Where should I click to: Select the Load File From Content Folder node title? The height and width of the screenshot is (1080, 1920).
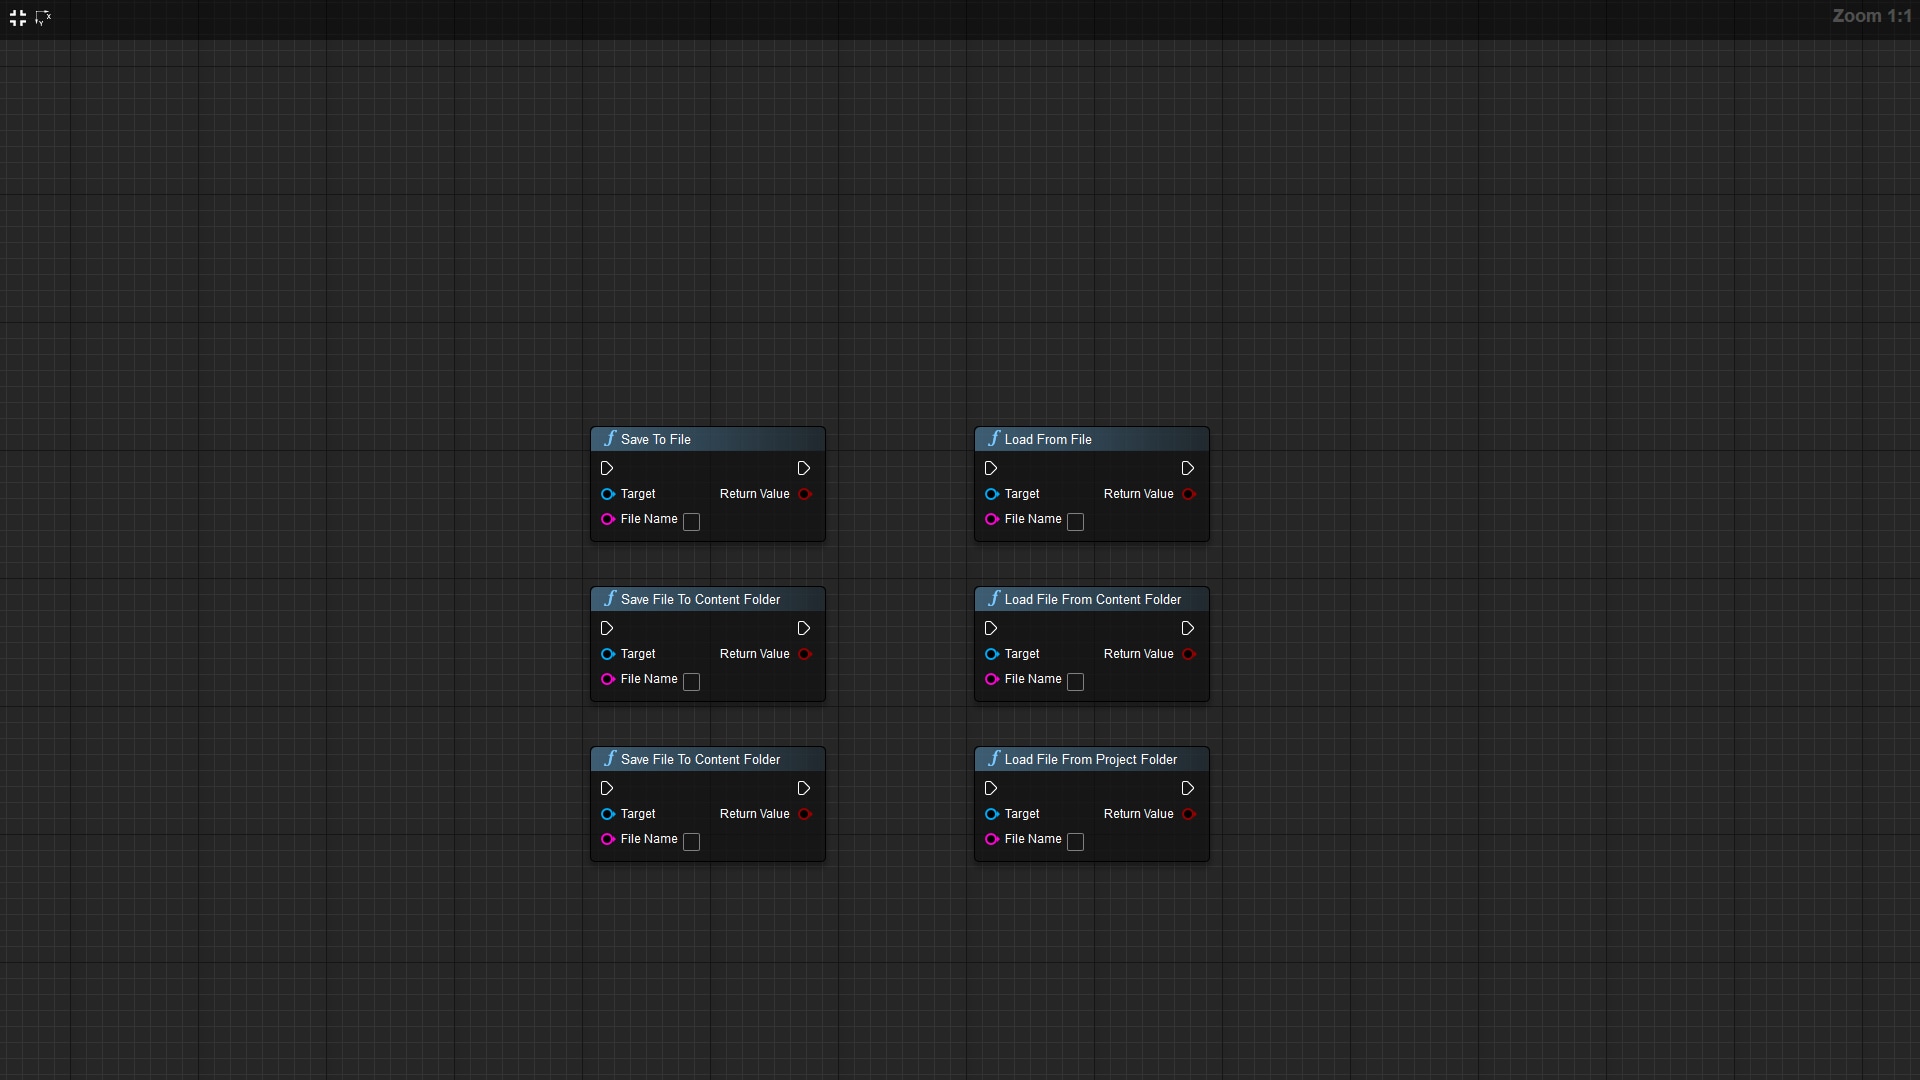coord(1092,599)
